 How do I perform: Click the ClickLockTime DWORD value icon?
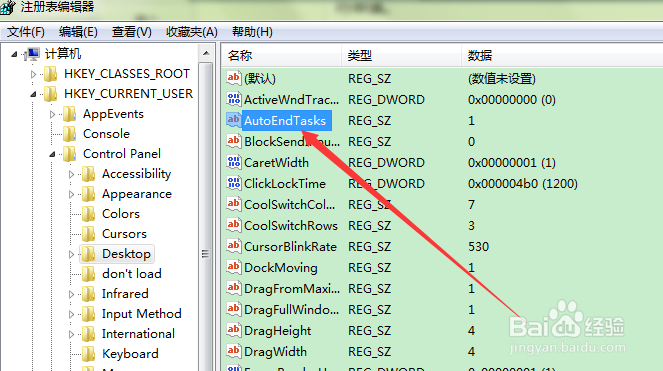point(234,183)
